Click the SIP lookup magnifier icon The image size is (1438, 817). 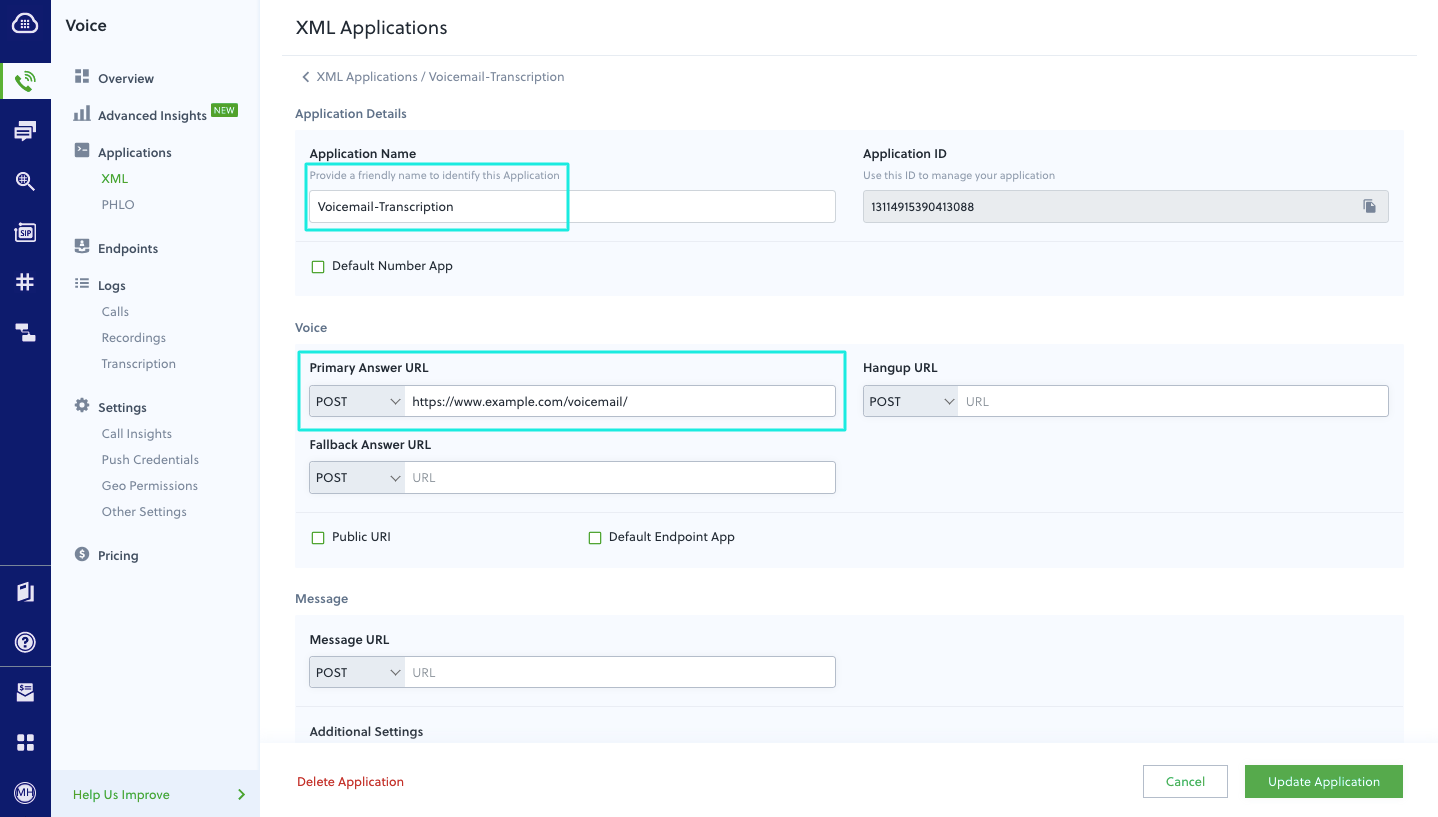(25, 181)
